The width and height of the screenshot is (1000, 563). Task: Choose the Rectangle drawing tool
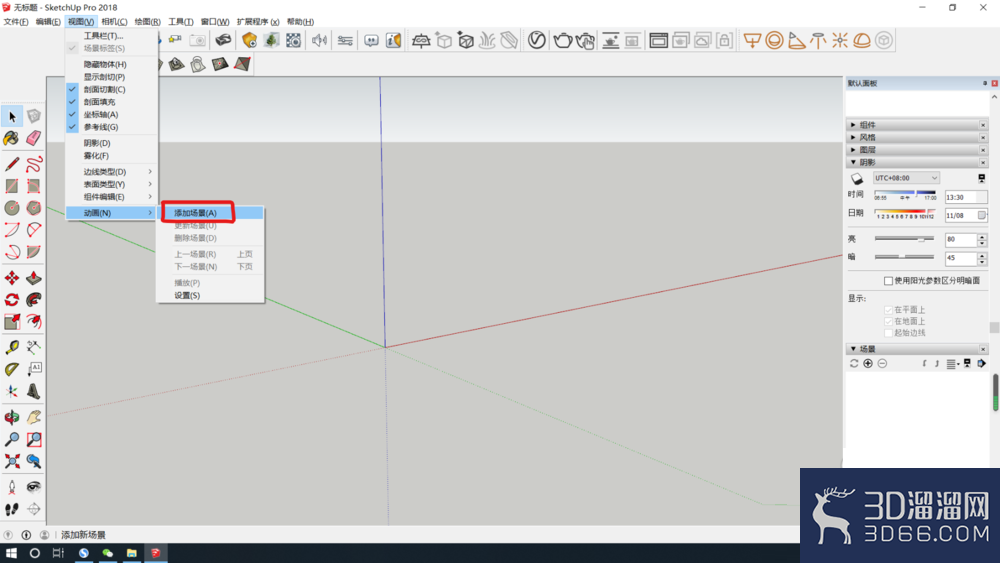tap(11, 186)
